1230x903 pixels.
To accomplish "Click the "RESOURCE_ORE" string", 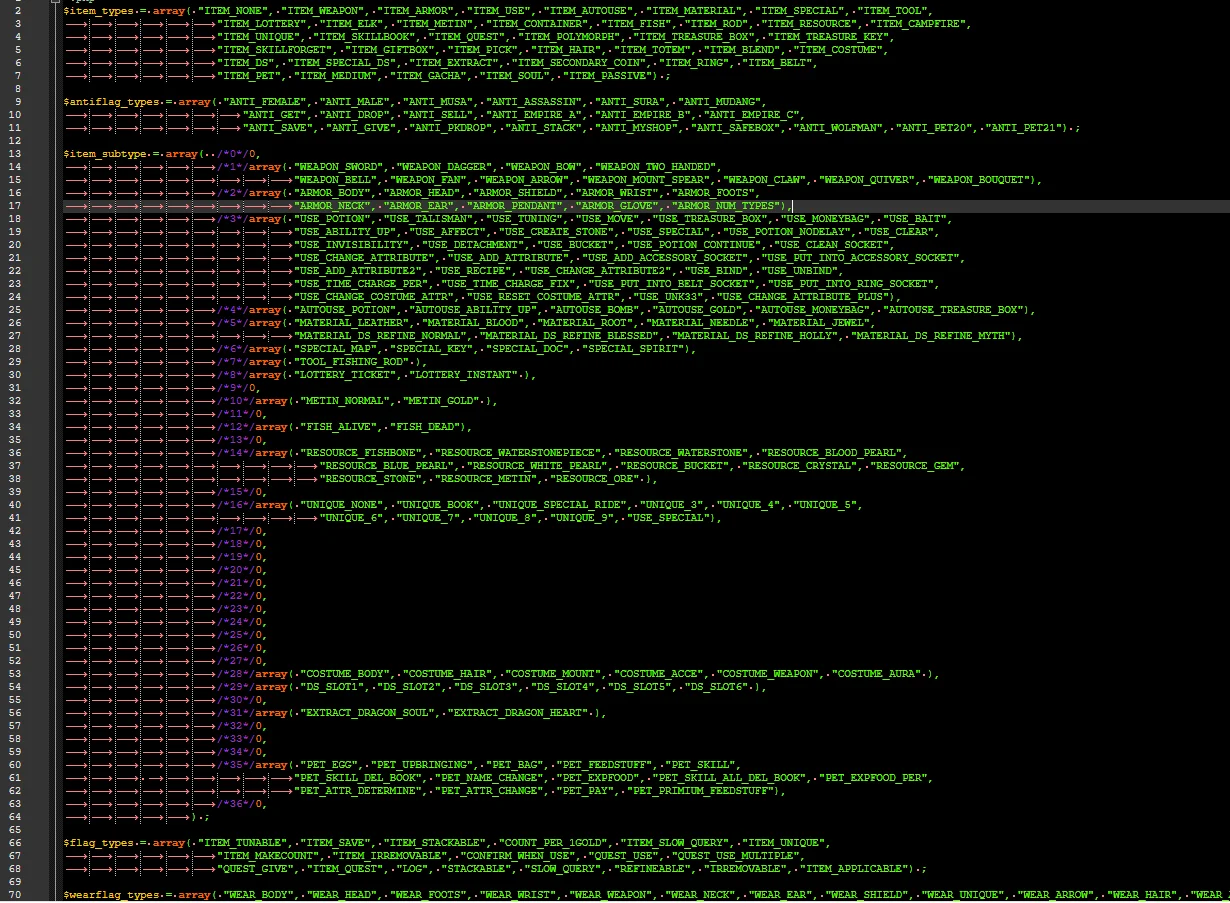I will (594, 478).
